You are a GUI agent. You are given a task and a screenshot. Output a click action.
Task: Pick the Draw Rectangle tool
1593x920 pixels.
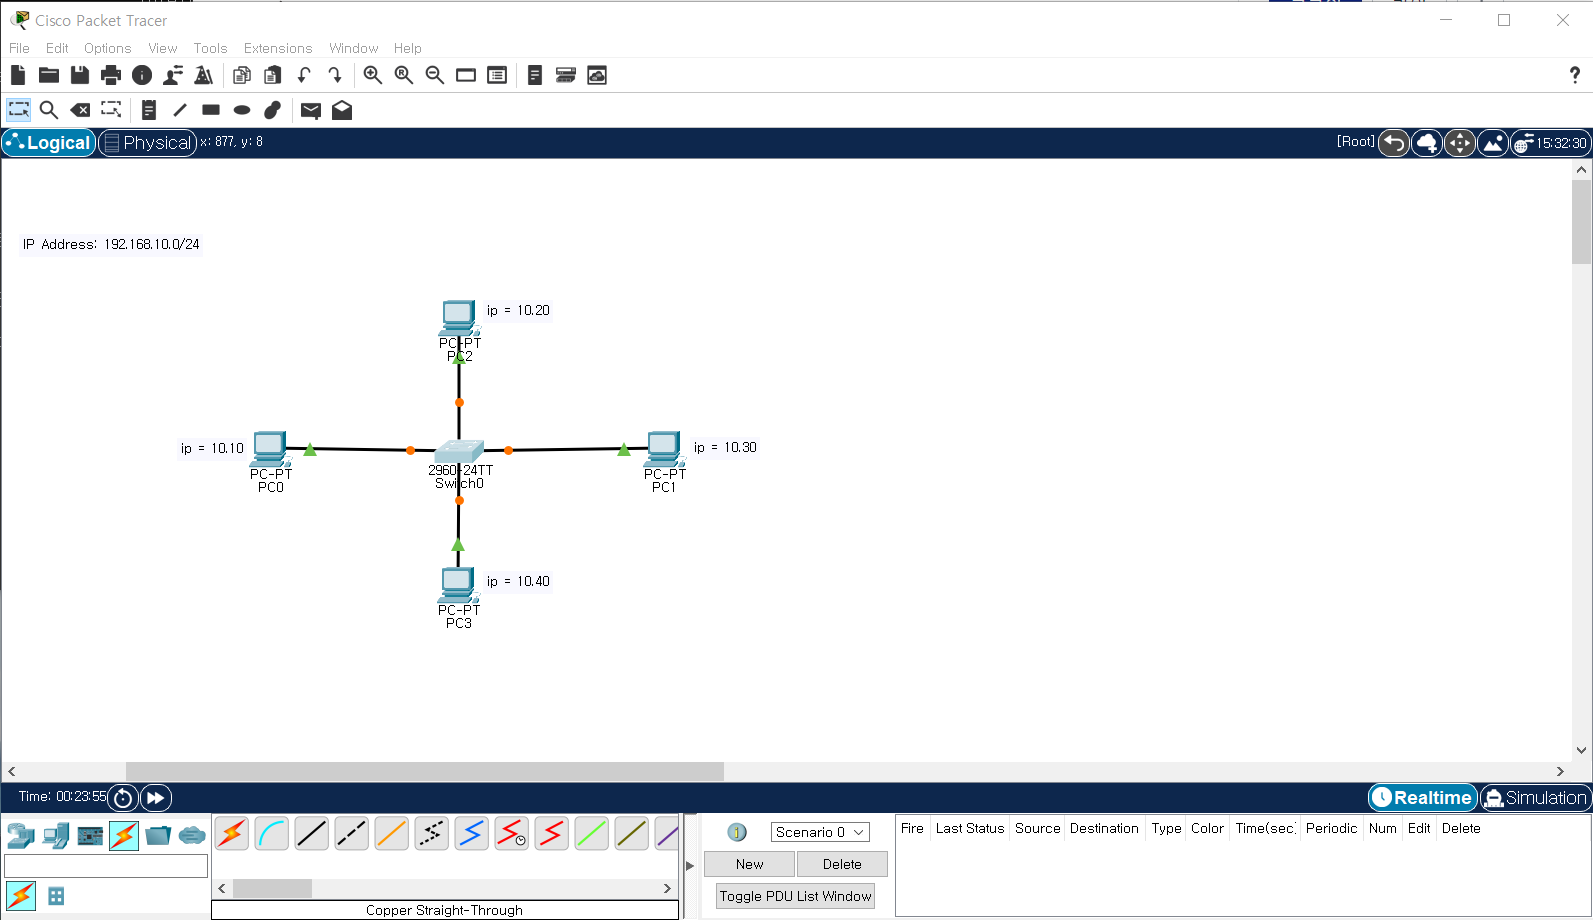coord(211,110)
